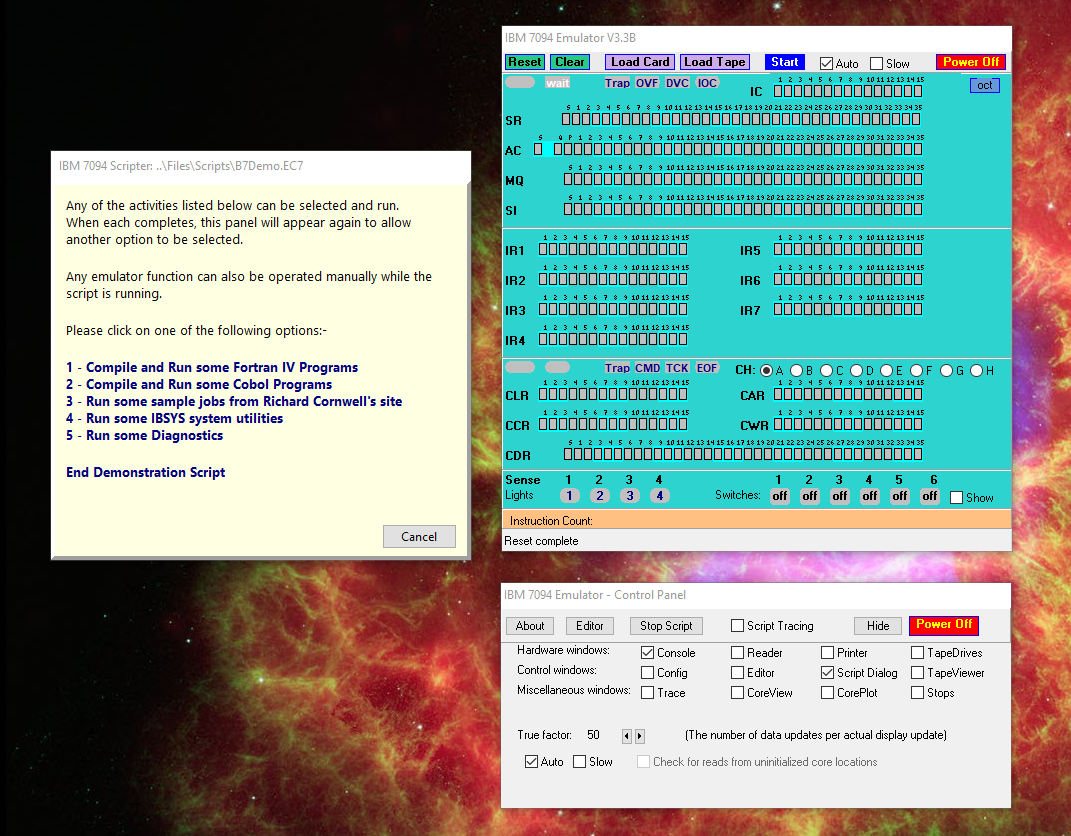Toggle sense switch 2 off button
Viewport: 1071px width, 836px height.
coord(810,497)
